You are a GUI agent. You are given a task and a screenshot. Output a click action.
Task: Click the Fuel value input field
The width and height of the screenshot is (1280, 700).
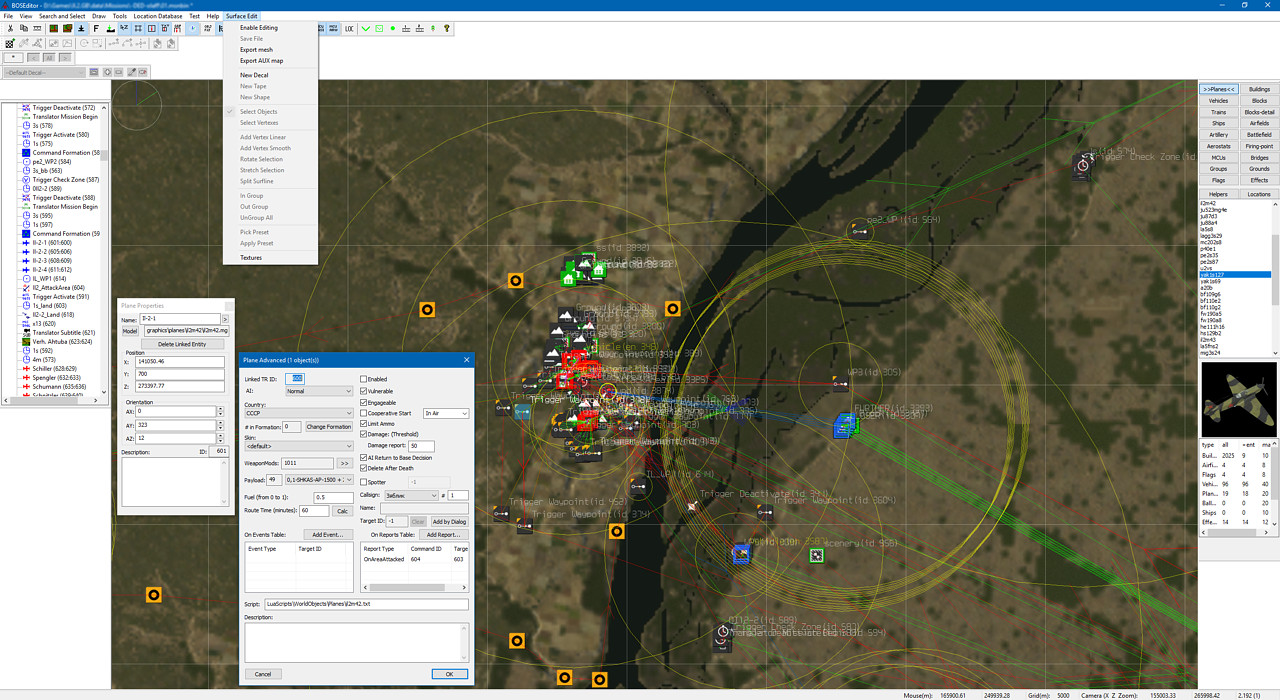click(333, 497)
